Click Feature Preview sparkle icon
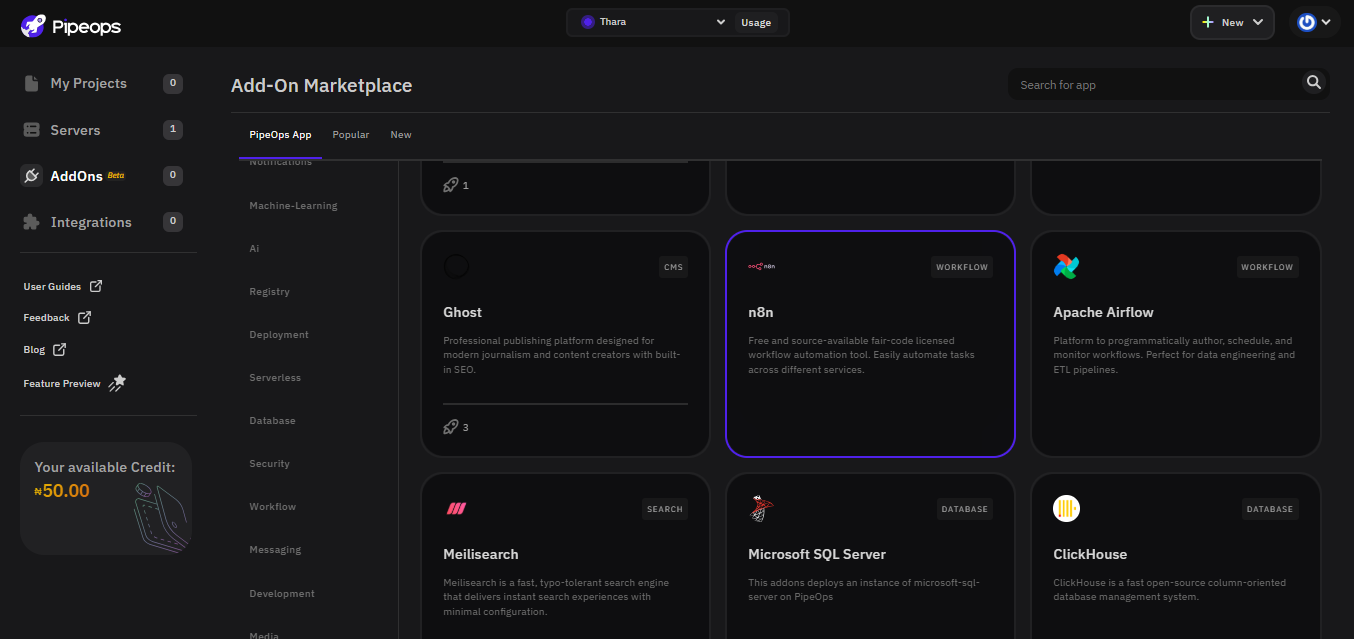 click(x=117, y=383)
